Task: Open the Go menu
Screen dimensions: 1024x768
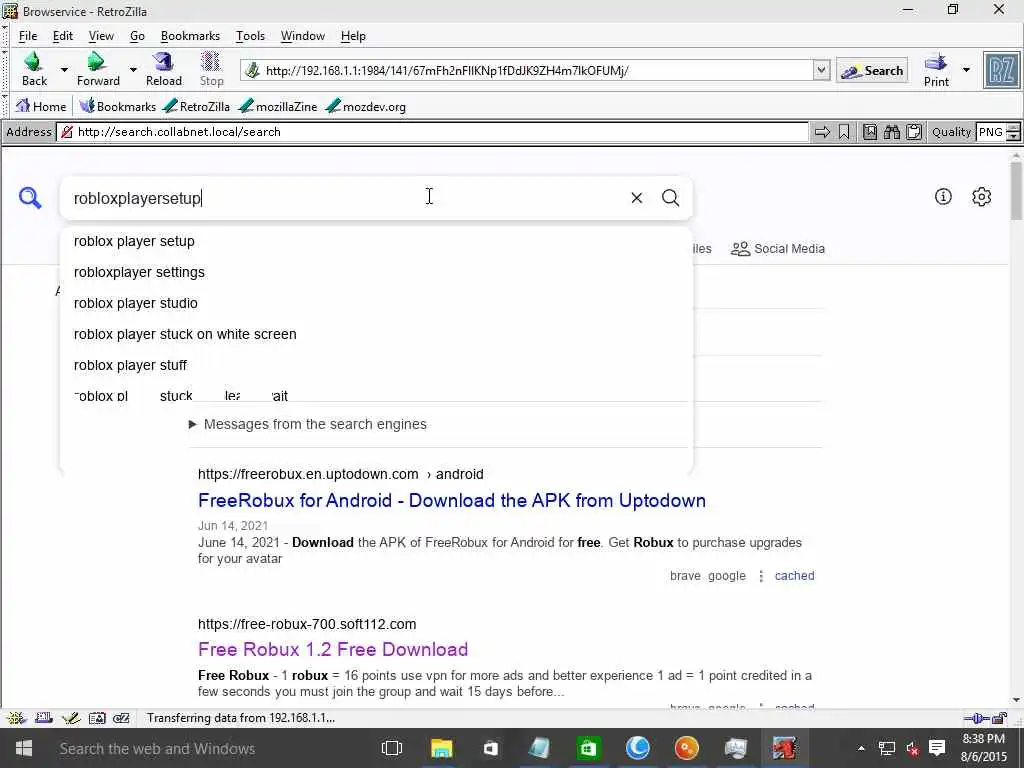Action: (137, 36)
